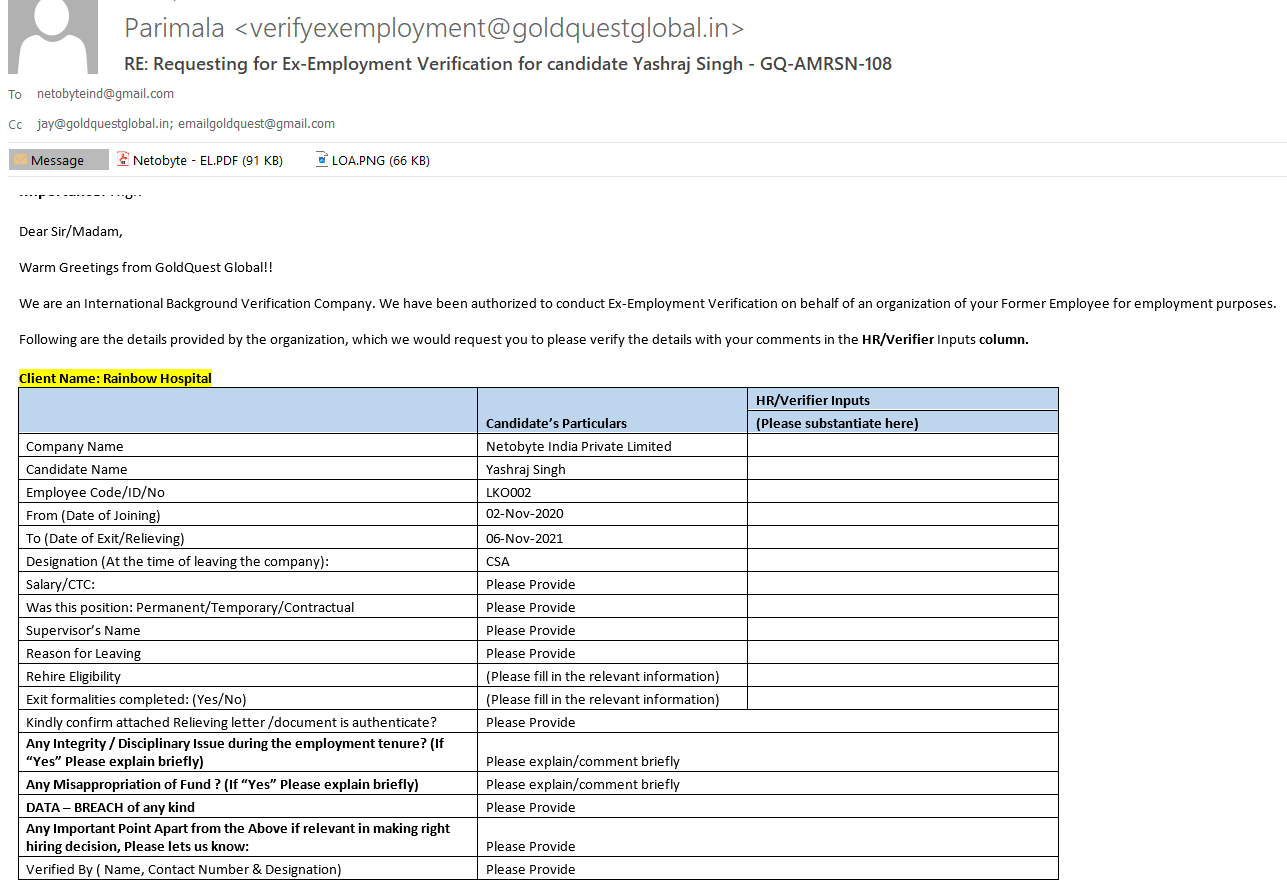Click verifier cell for Date of Joining row

[x=902, y=514]
